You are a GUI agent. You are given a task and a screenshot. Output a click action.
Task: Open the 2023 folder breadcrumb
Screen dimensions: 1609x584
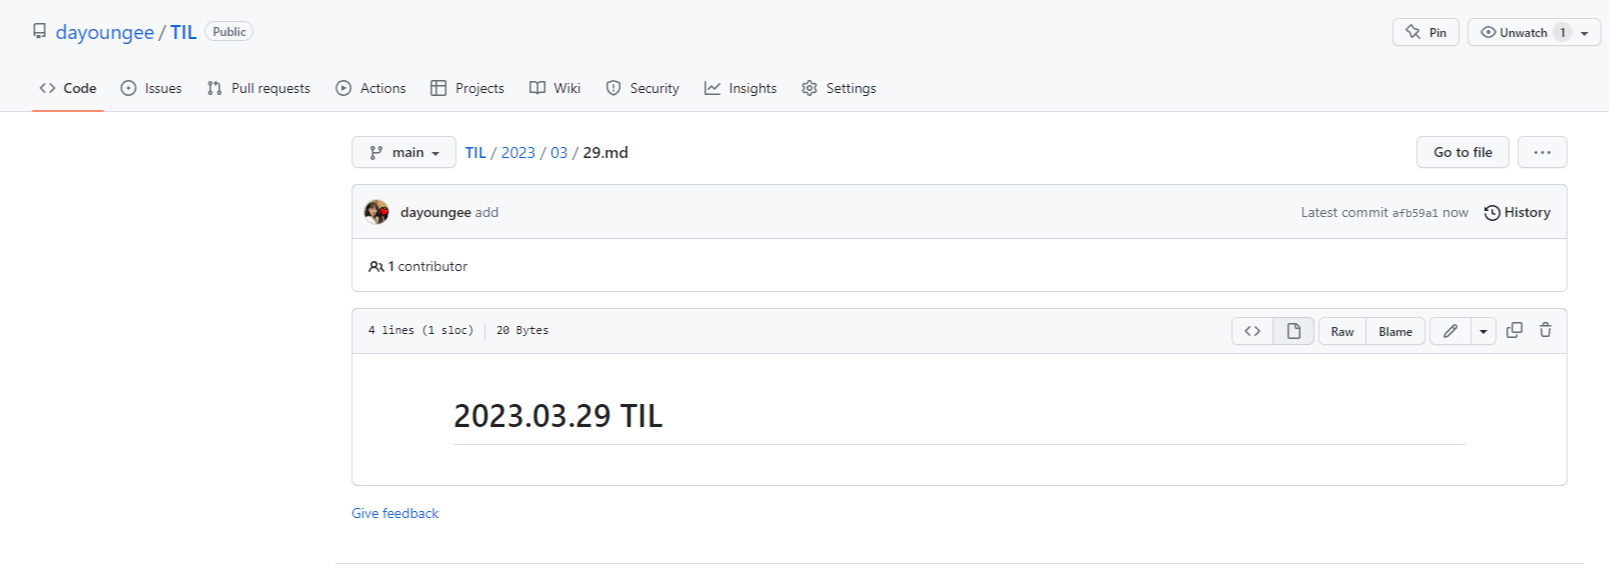tap(518, 152)
